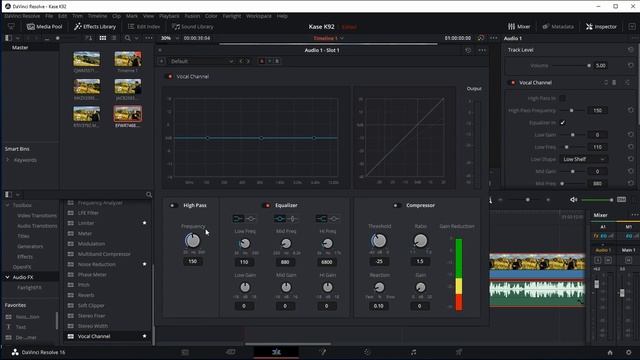Switch media pool to list view
The height and width of the screenshot is (360, 640).
[114, 38]
